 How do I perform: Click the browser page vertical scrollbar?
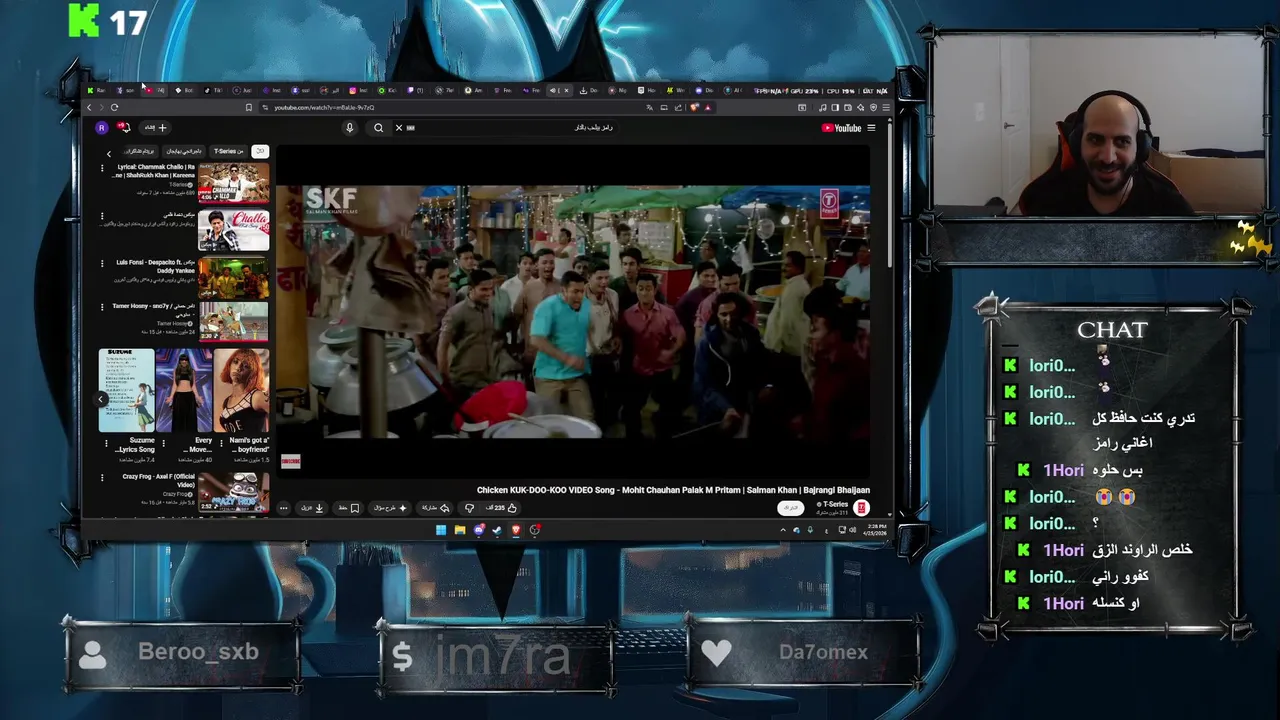coord(888,195)
